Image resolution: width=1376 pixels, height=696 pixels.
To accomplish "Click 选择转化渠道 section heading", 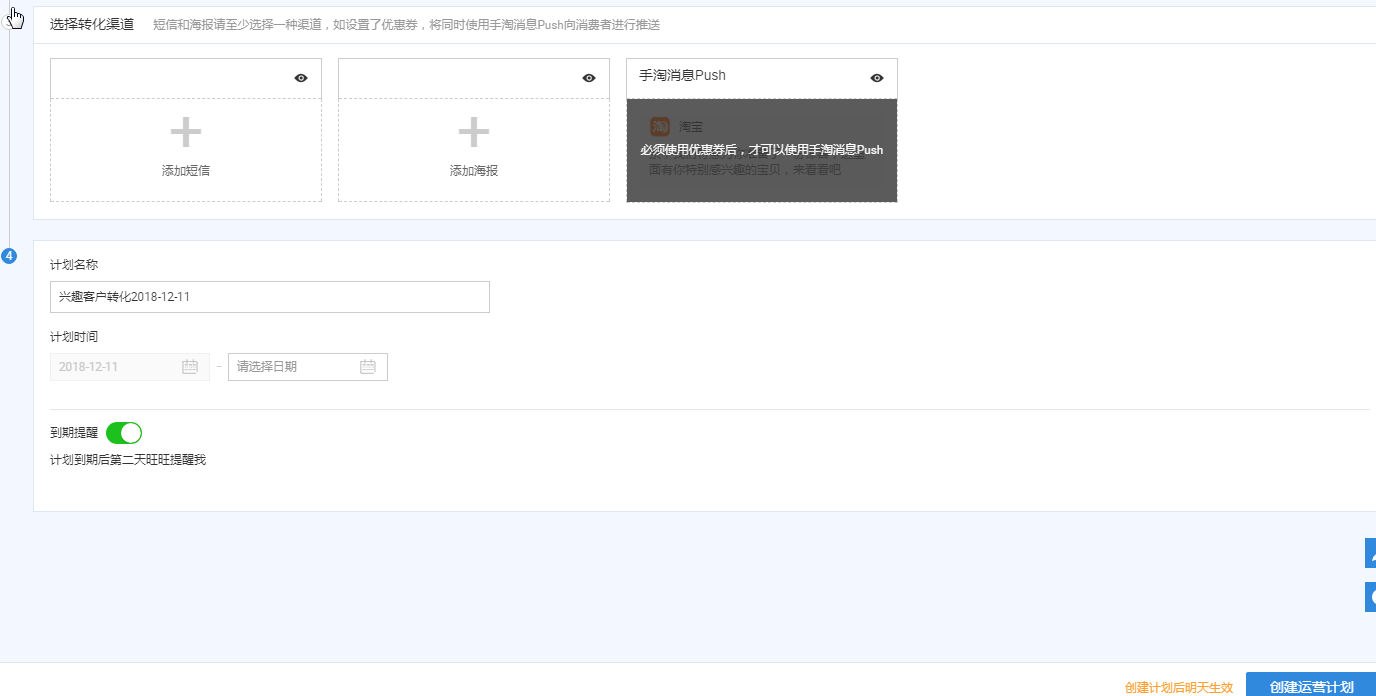I will (92, 24).
